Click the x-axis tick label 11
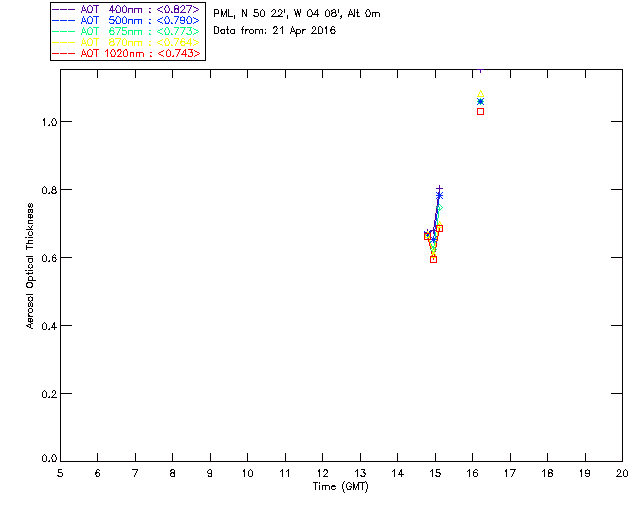This screenshot has width=640, height=512. tap(285, 473)
